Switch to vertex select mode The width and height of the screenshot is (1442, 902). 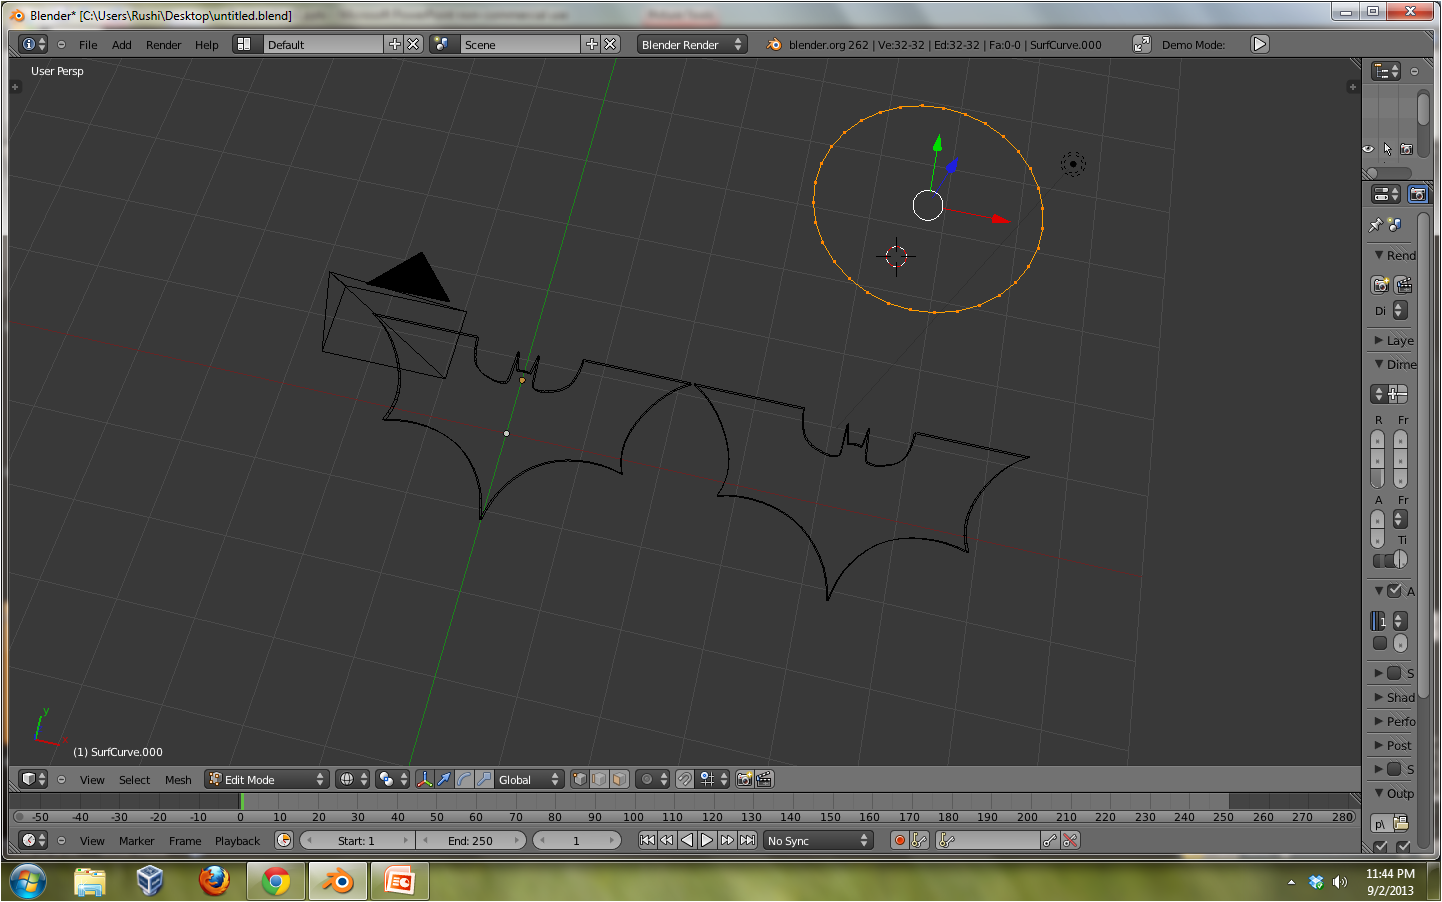click(x=580, y=779)
